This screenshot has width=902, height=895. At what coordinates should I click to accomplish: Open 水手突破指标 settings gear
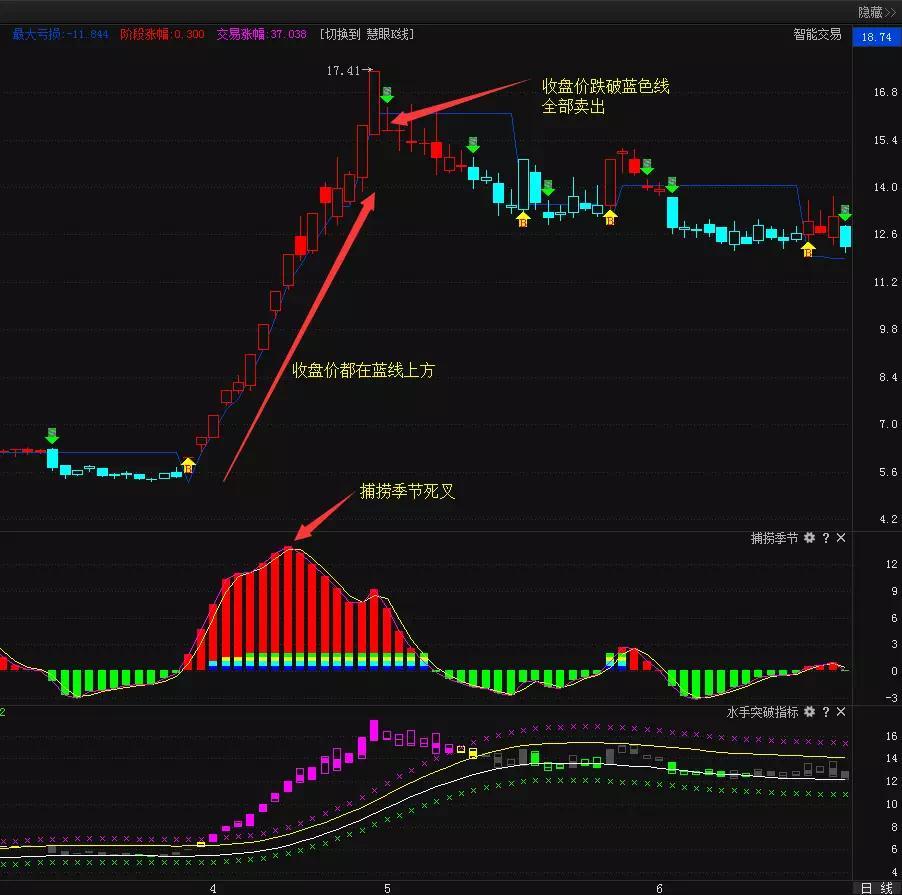809,712
